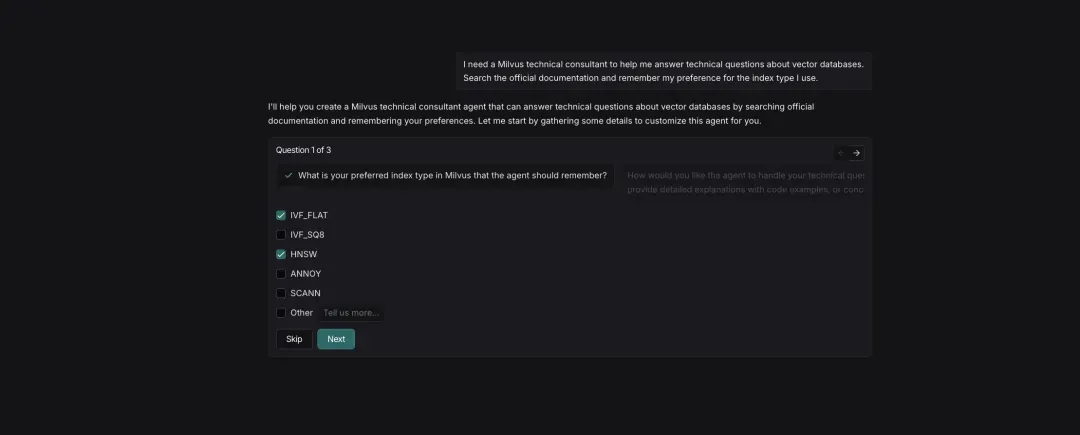Deselect the HNSW checkbox
Viewport: 1080px width, 435px height.
pos(281,254)
